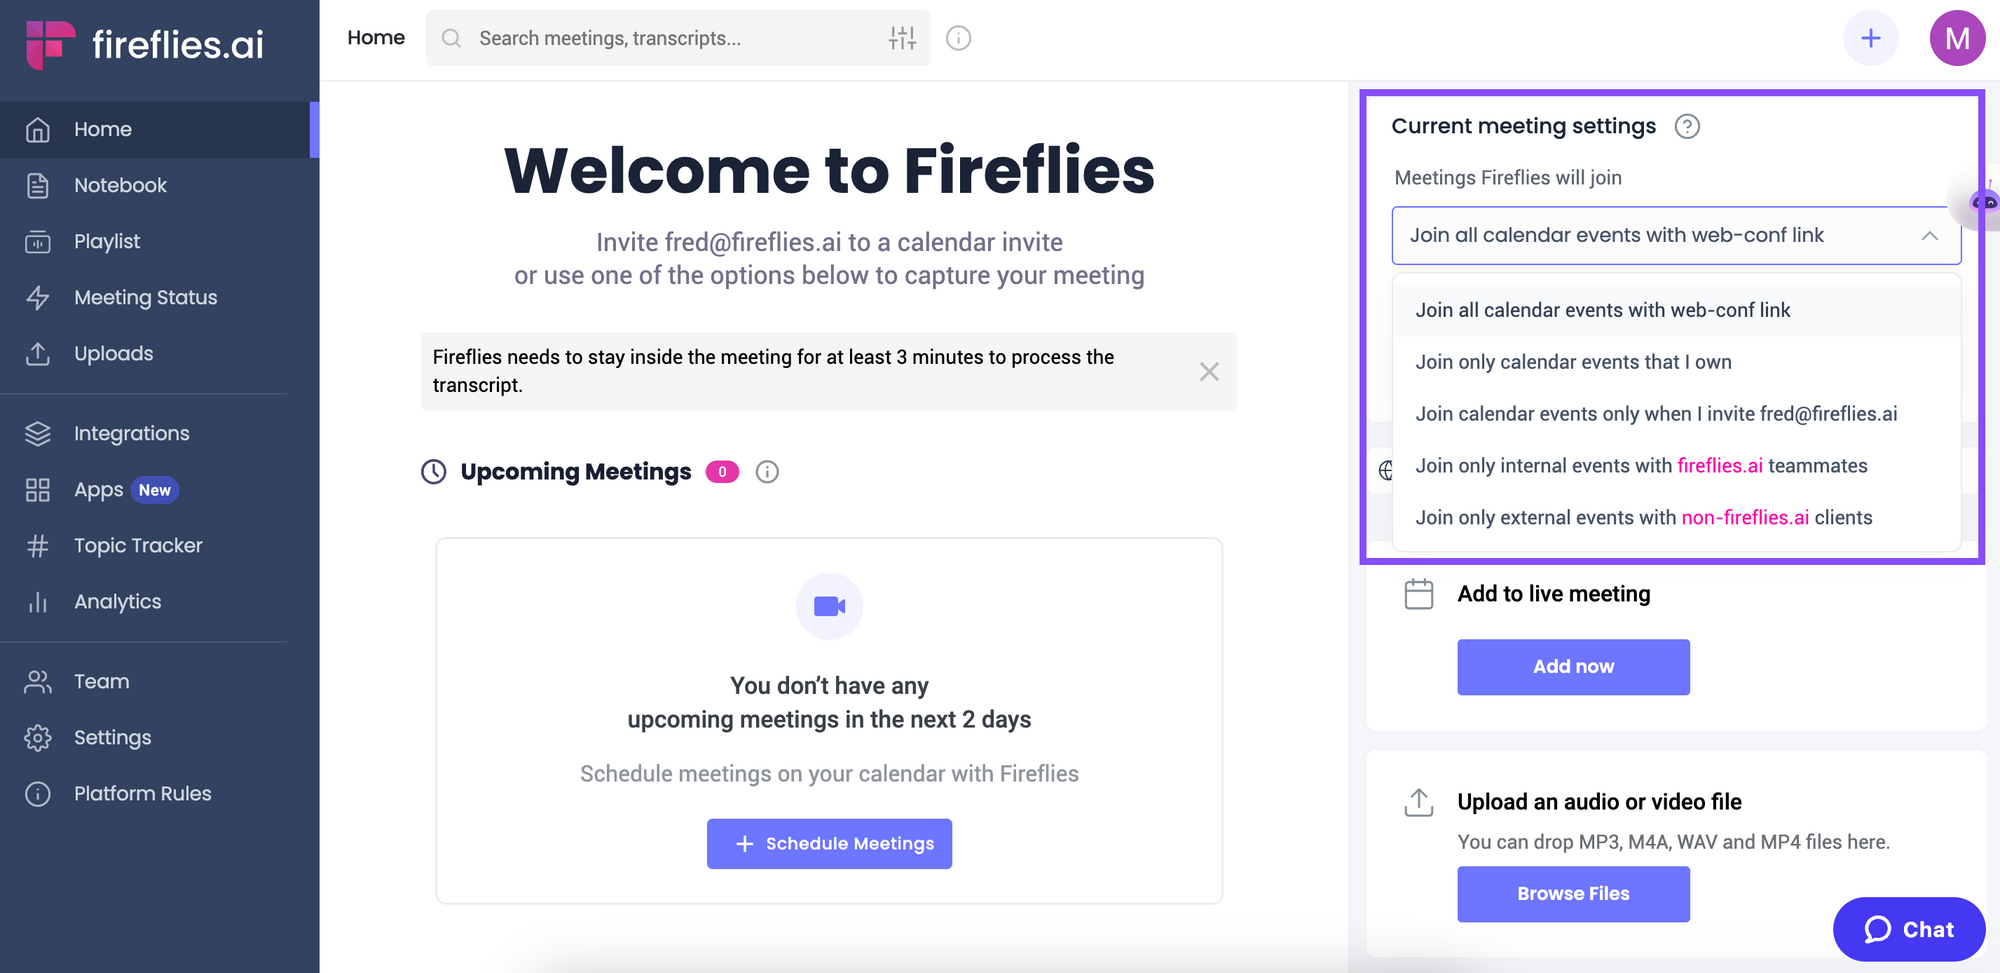Open the Notebook section from sidebar
This screenshot has height=973, width=2000.
click(120, 185)
